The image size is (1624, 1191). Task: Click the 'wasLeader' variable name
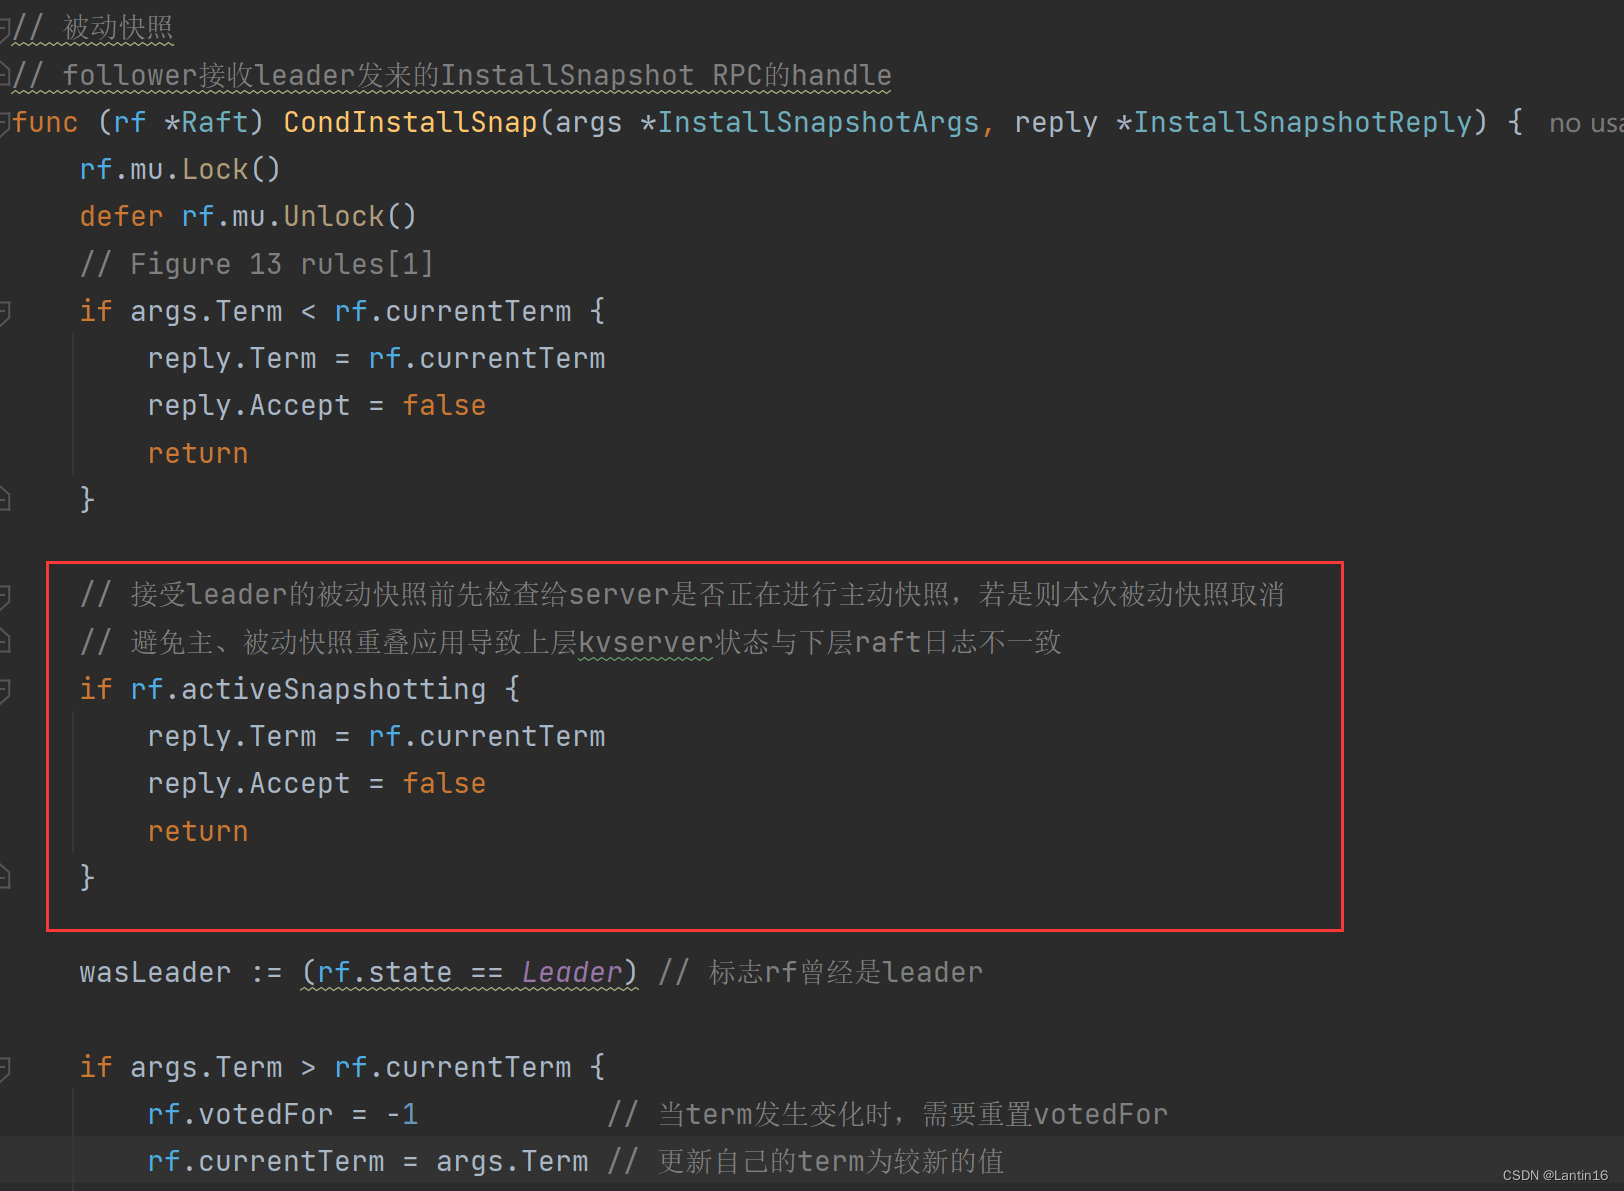click(x=155, y=972)
